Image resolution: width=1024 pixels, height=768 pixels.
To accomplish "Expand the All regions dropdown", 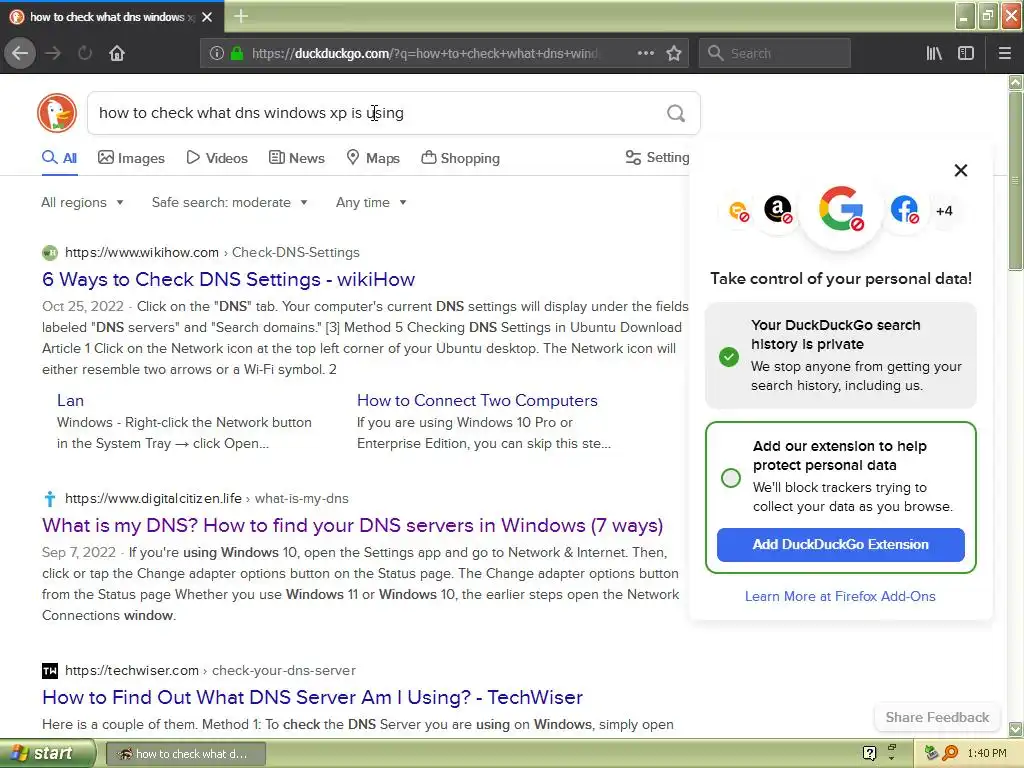I will click(x=82, y=202).
